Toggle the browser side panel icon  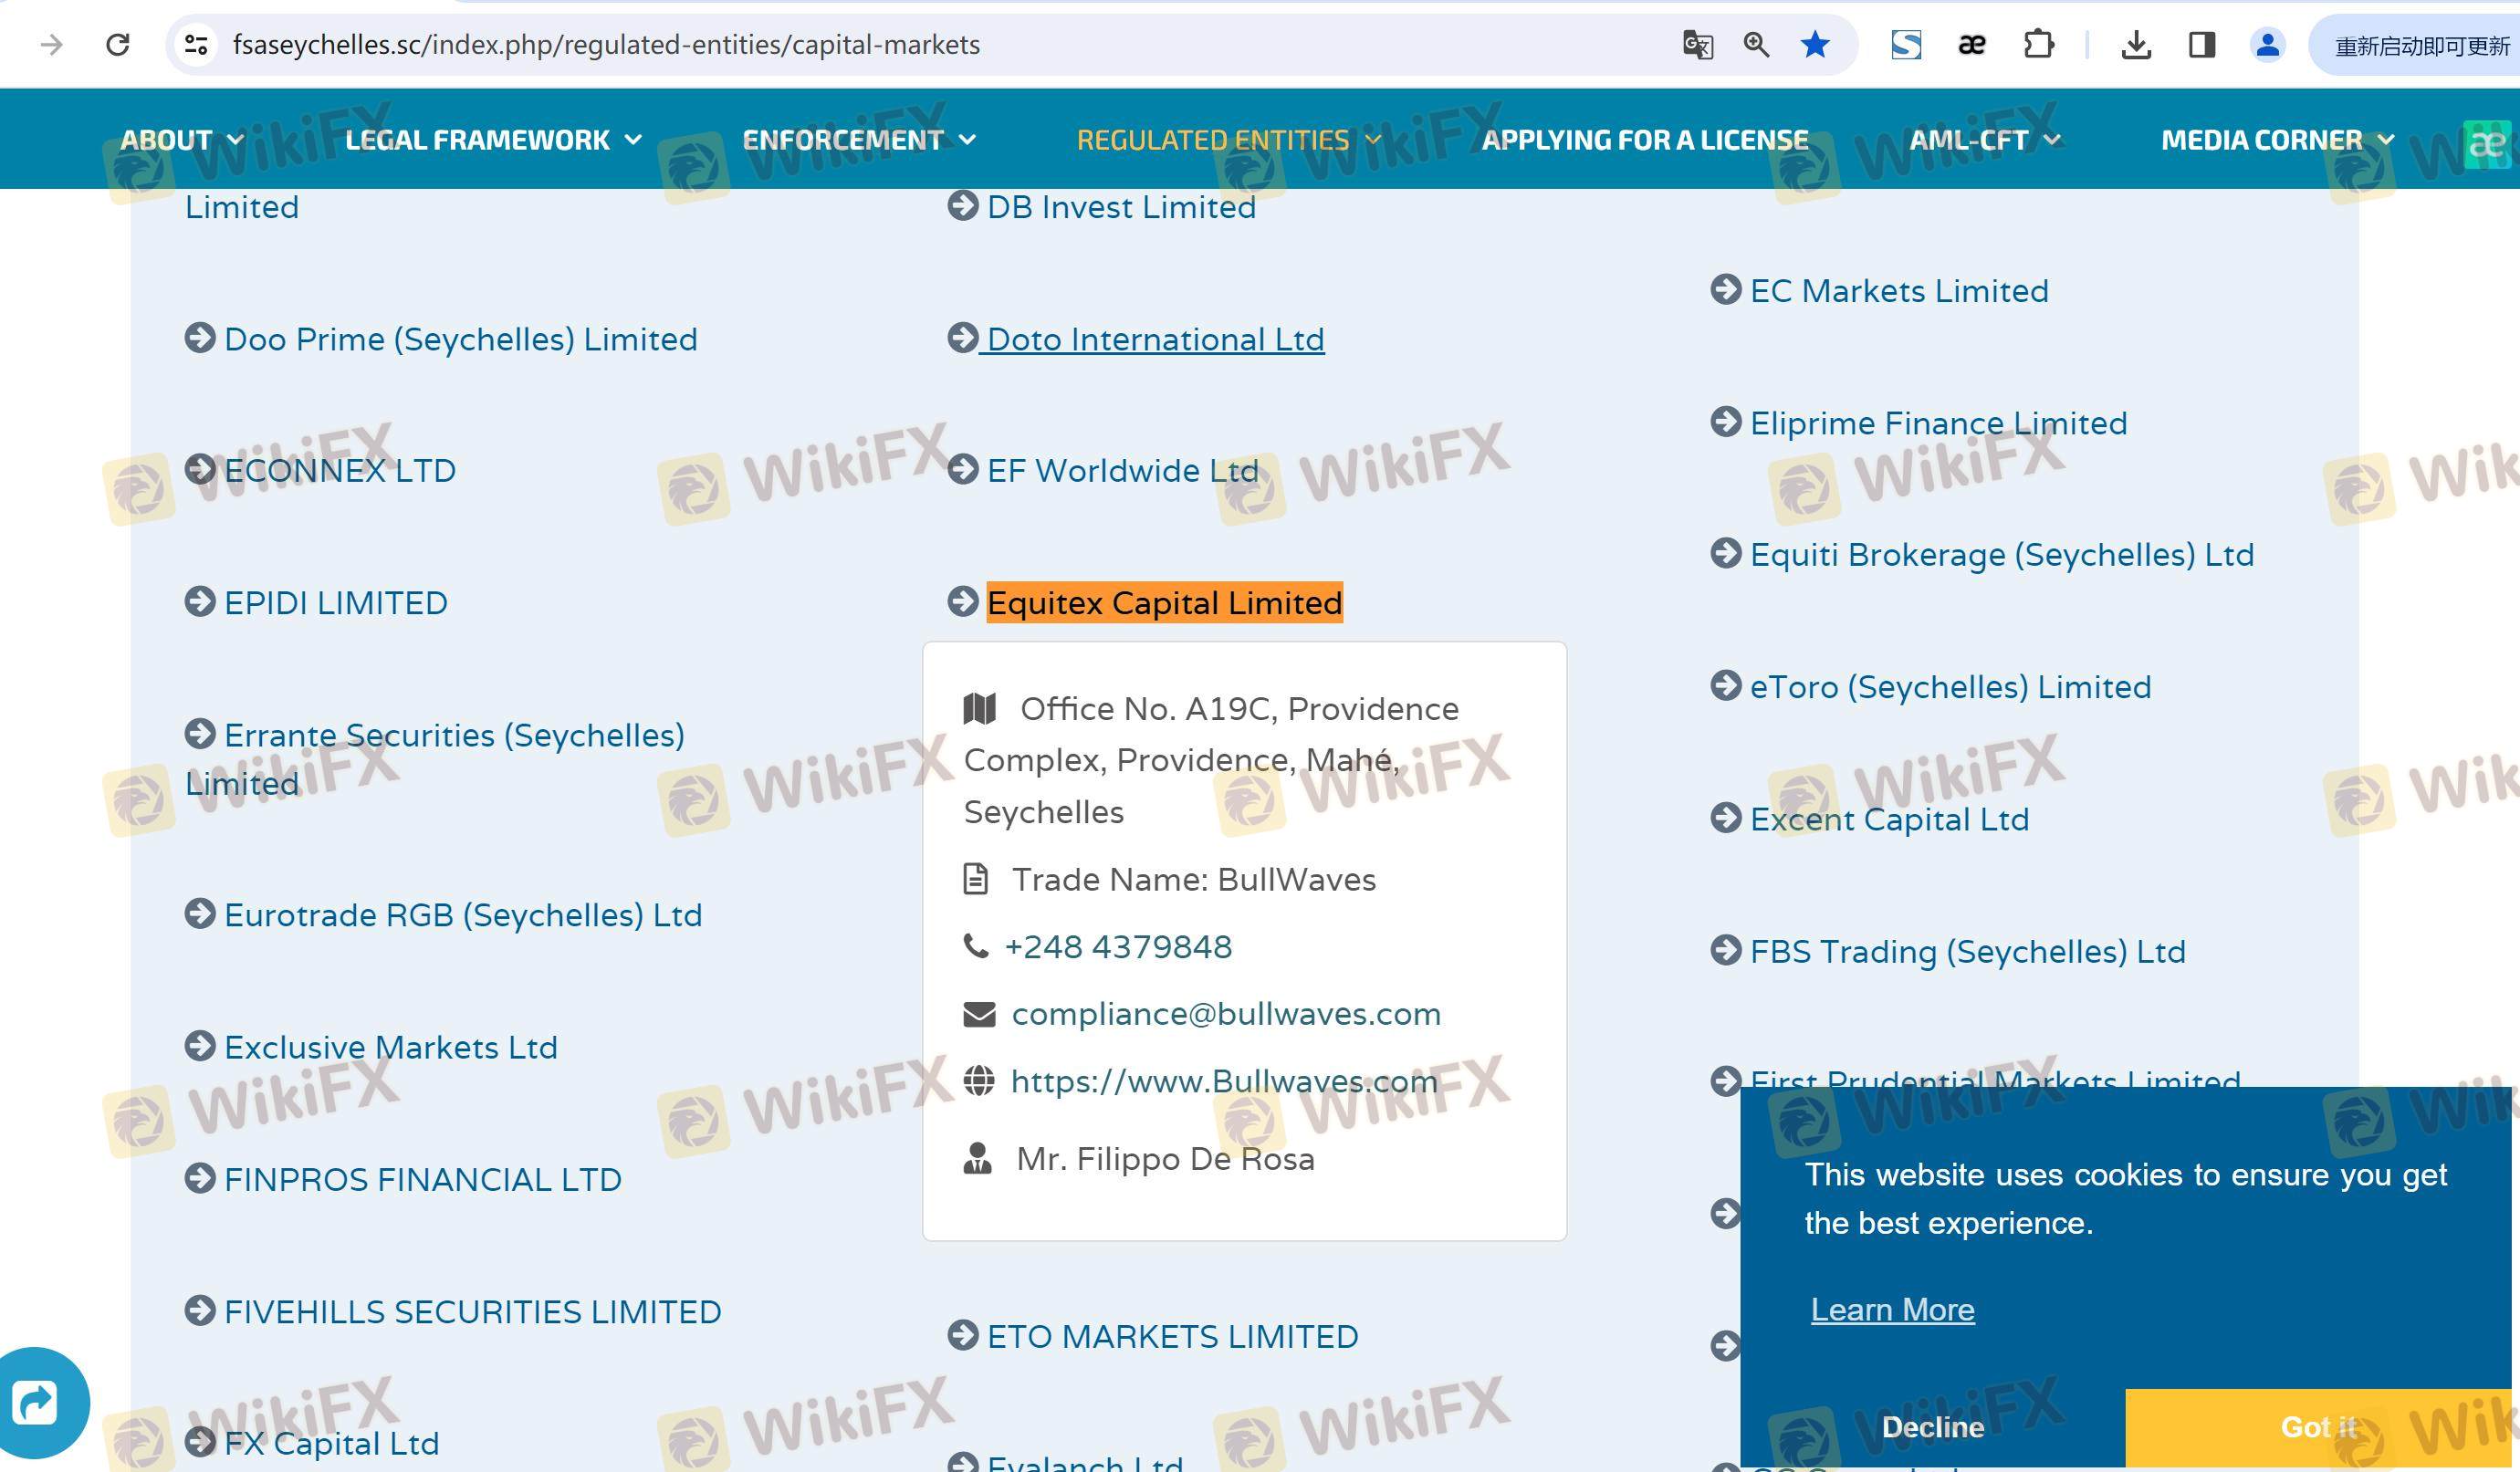pos(2202,45)
